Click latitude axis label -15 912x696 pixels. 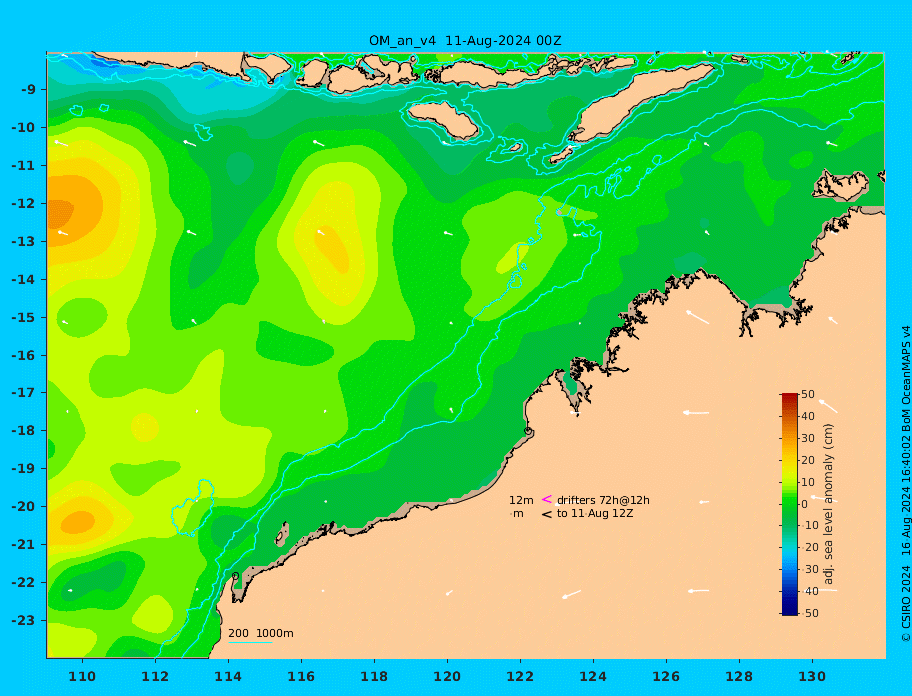click(x=23, y=317)
